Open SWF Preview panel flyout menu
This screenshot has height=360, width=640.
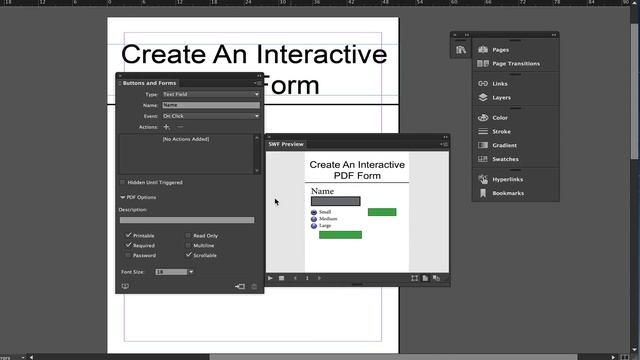click(444, 144)
